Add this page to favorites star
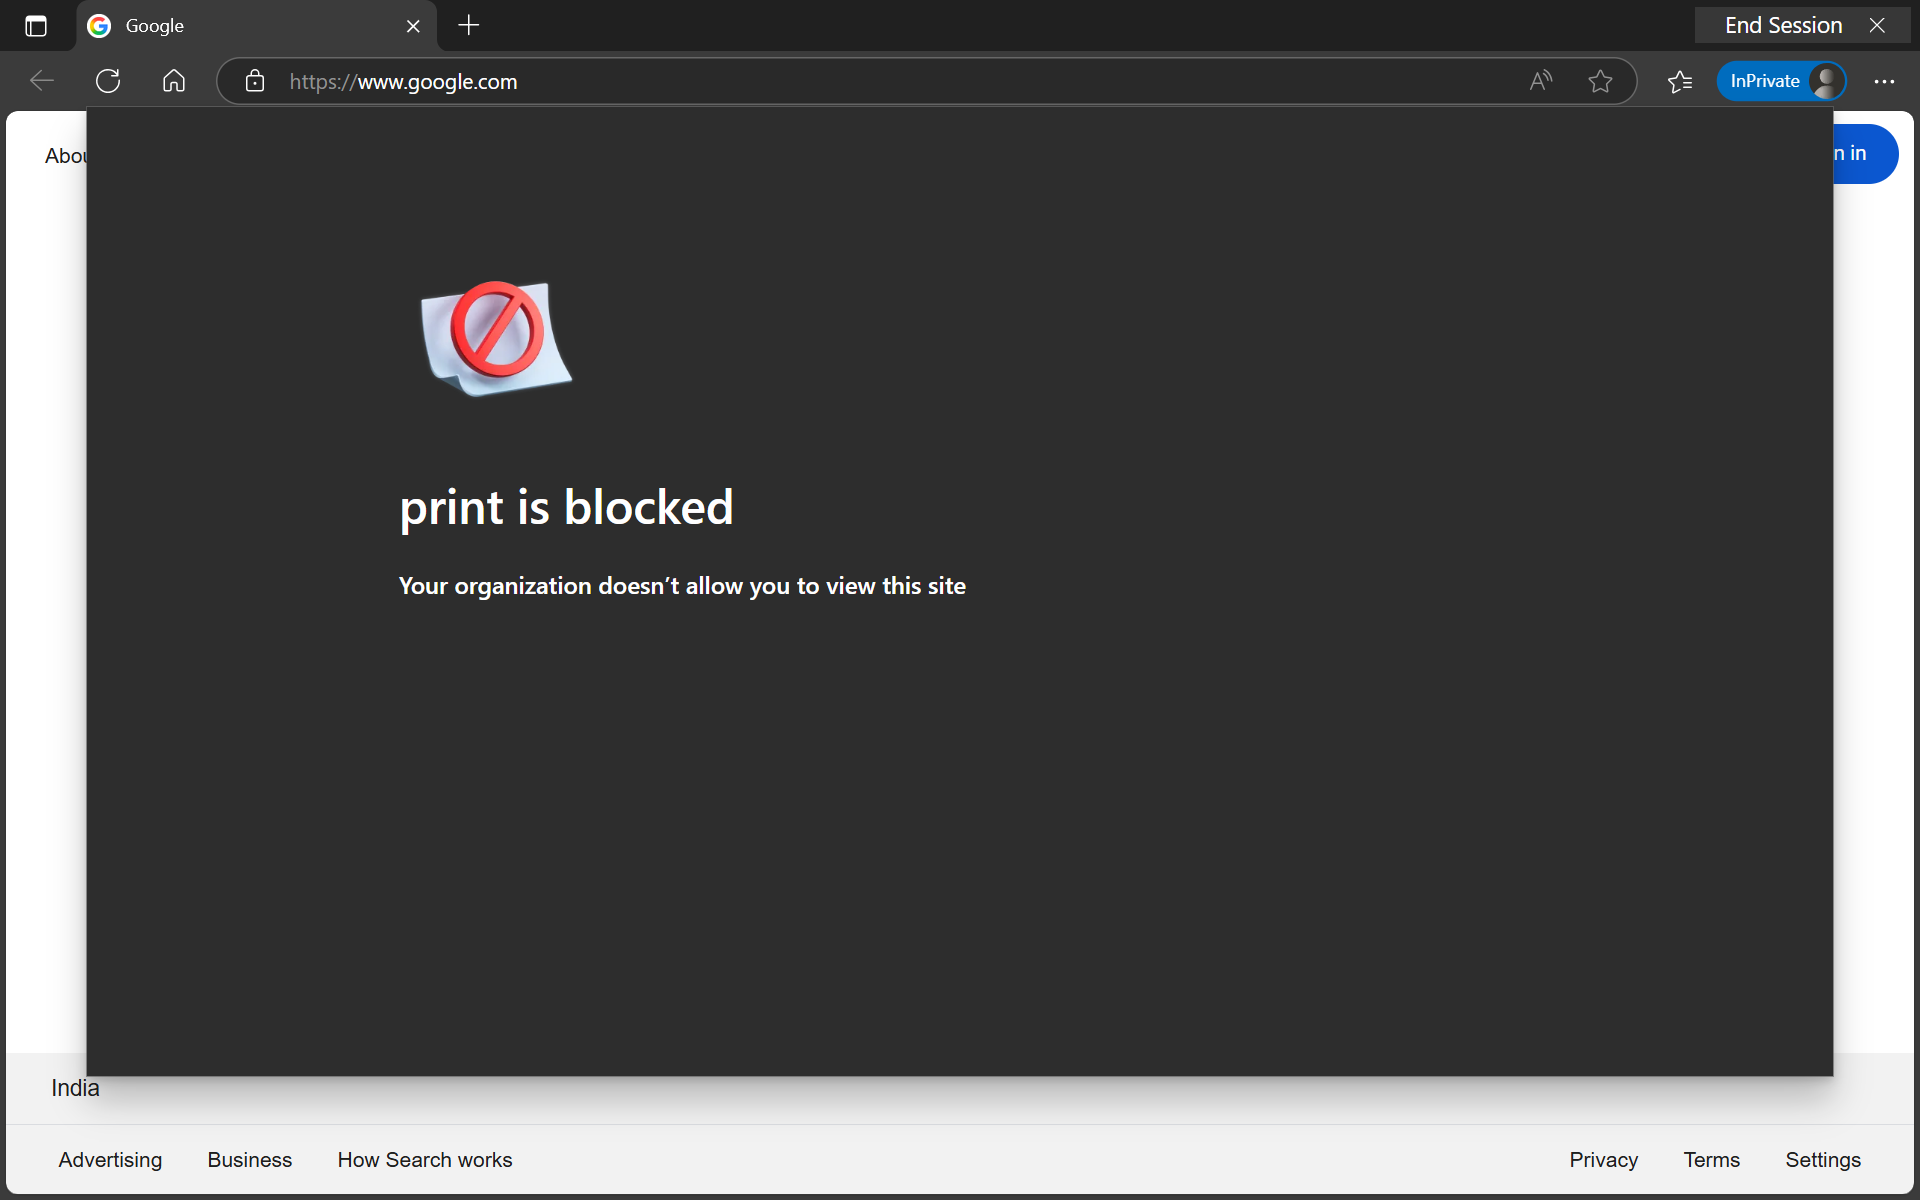The image size is (1920, 1200). pyautogui.click(x=1600, y=81)
